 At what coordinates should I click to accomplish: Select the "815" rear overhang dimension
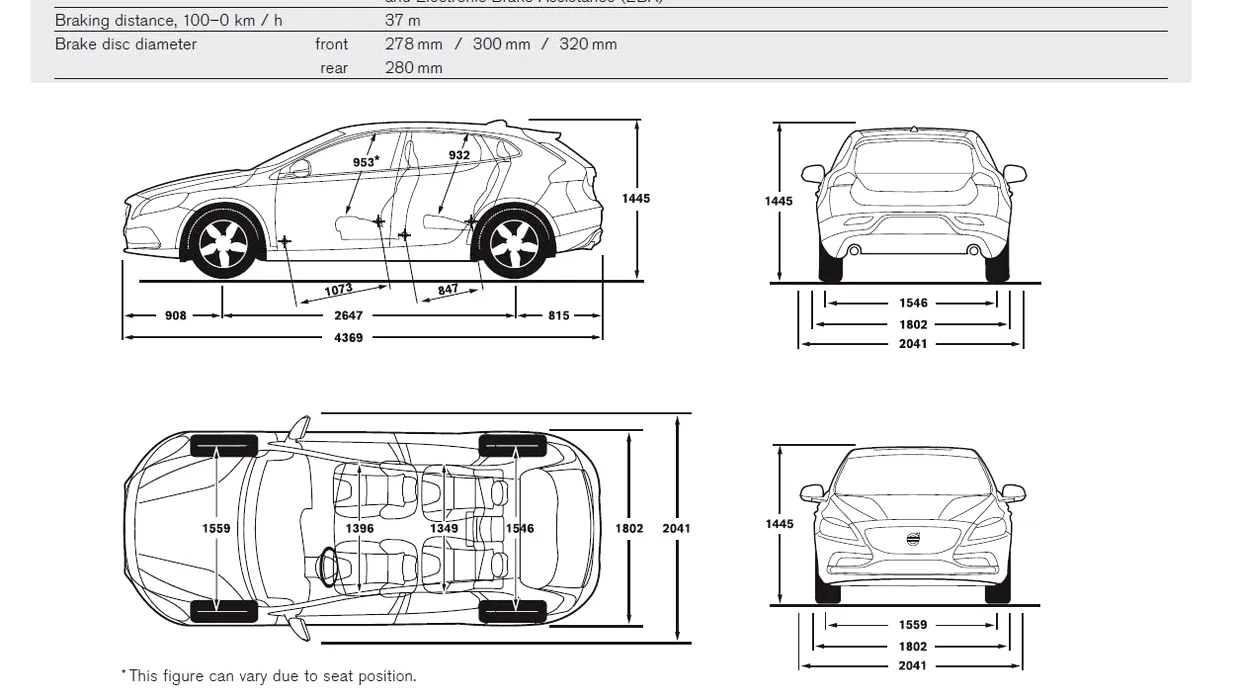[x=559, y=315]
